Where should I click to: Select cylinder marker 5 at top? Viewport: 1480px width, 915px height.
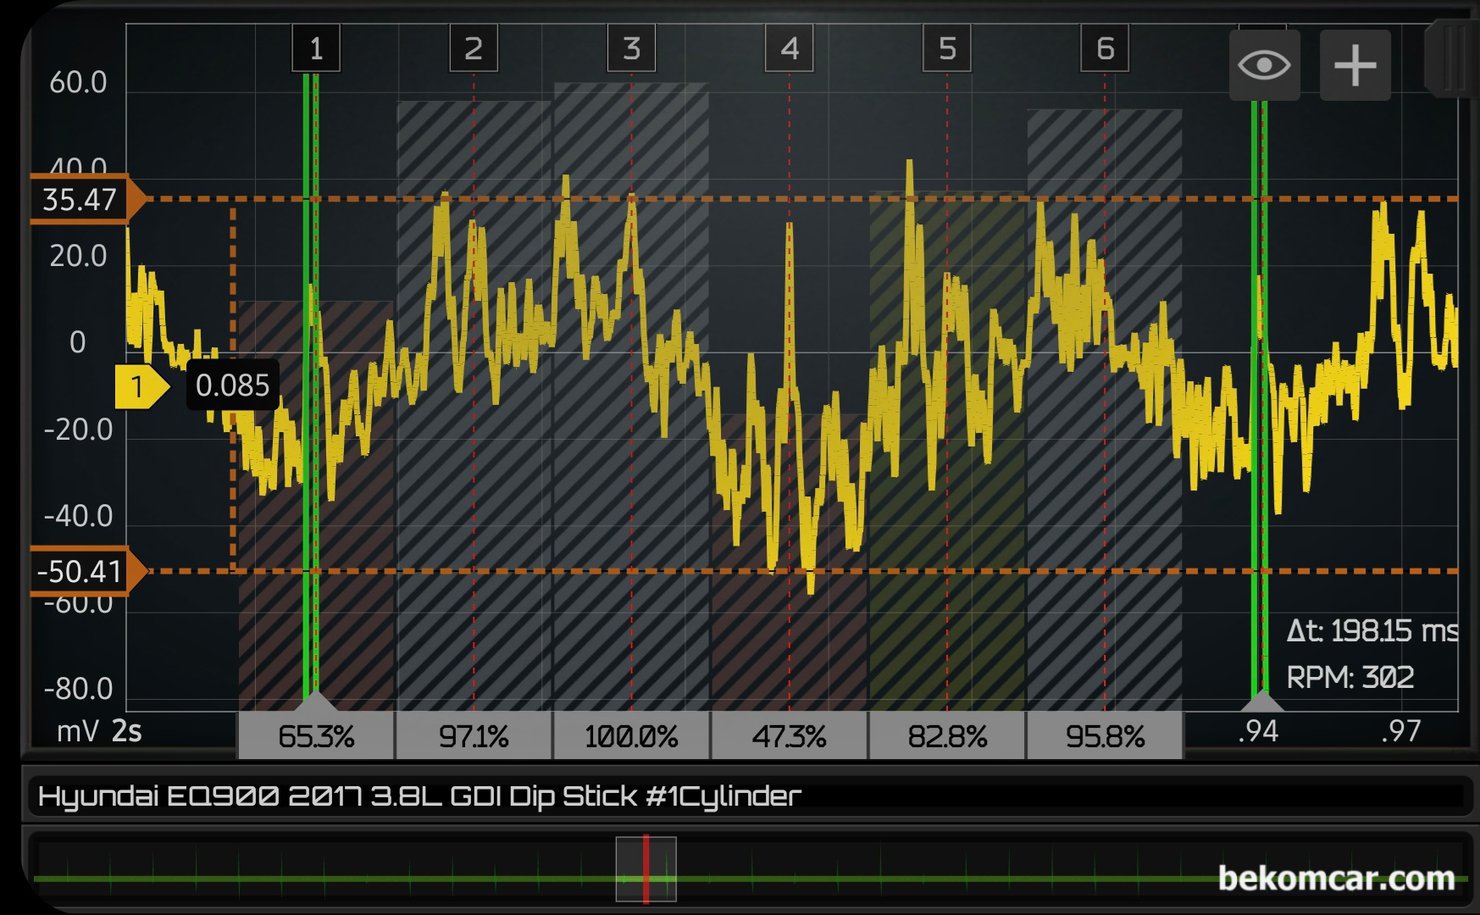point(947,49)
